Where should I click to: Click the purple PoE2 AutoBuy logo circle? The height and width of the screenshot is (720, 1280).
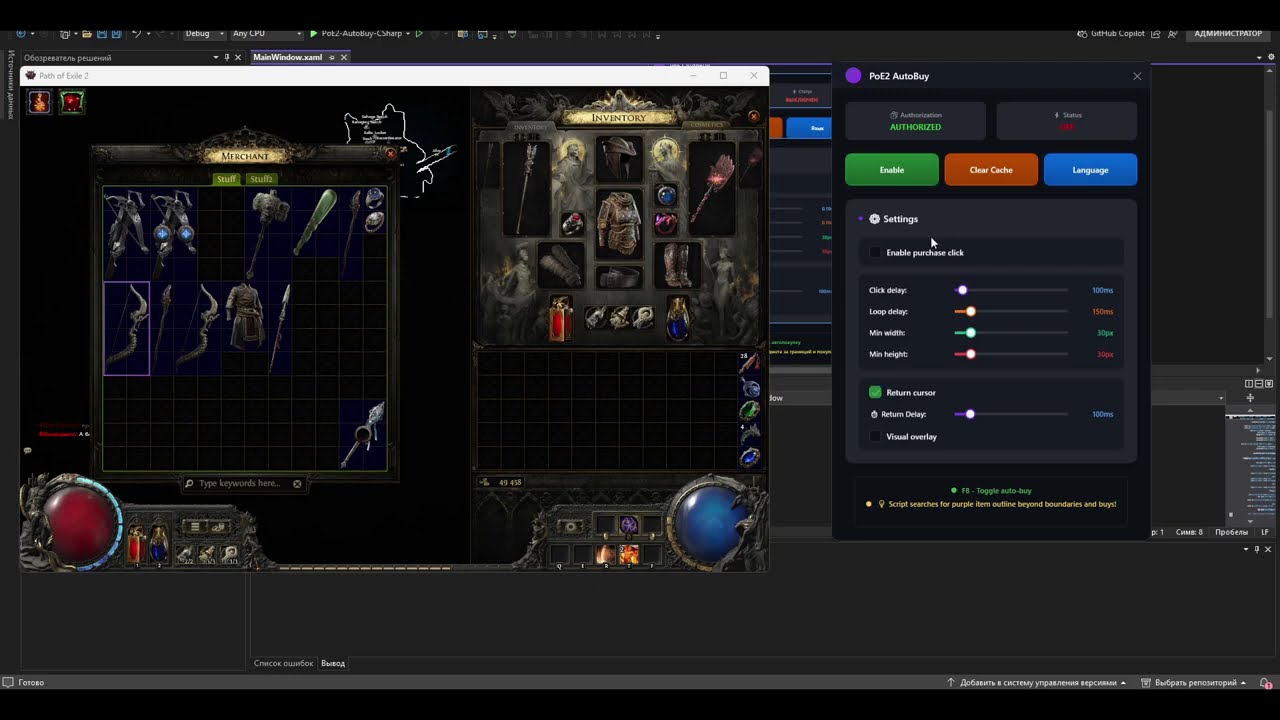[853, 76]
